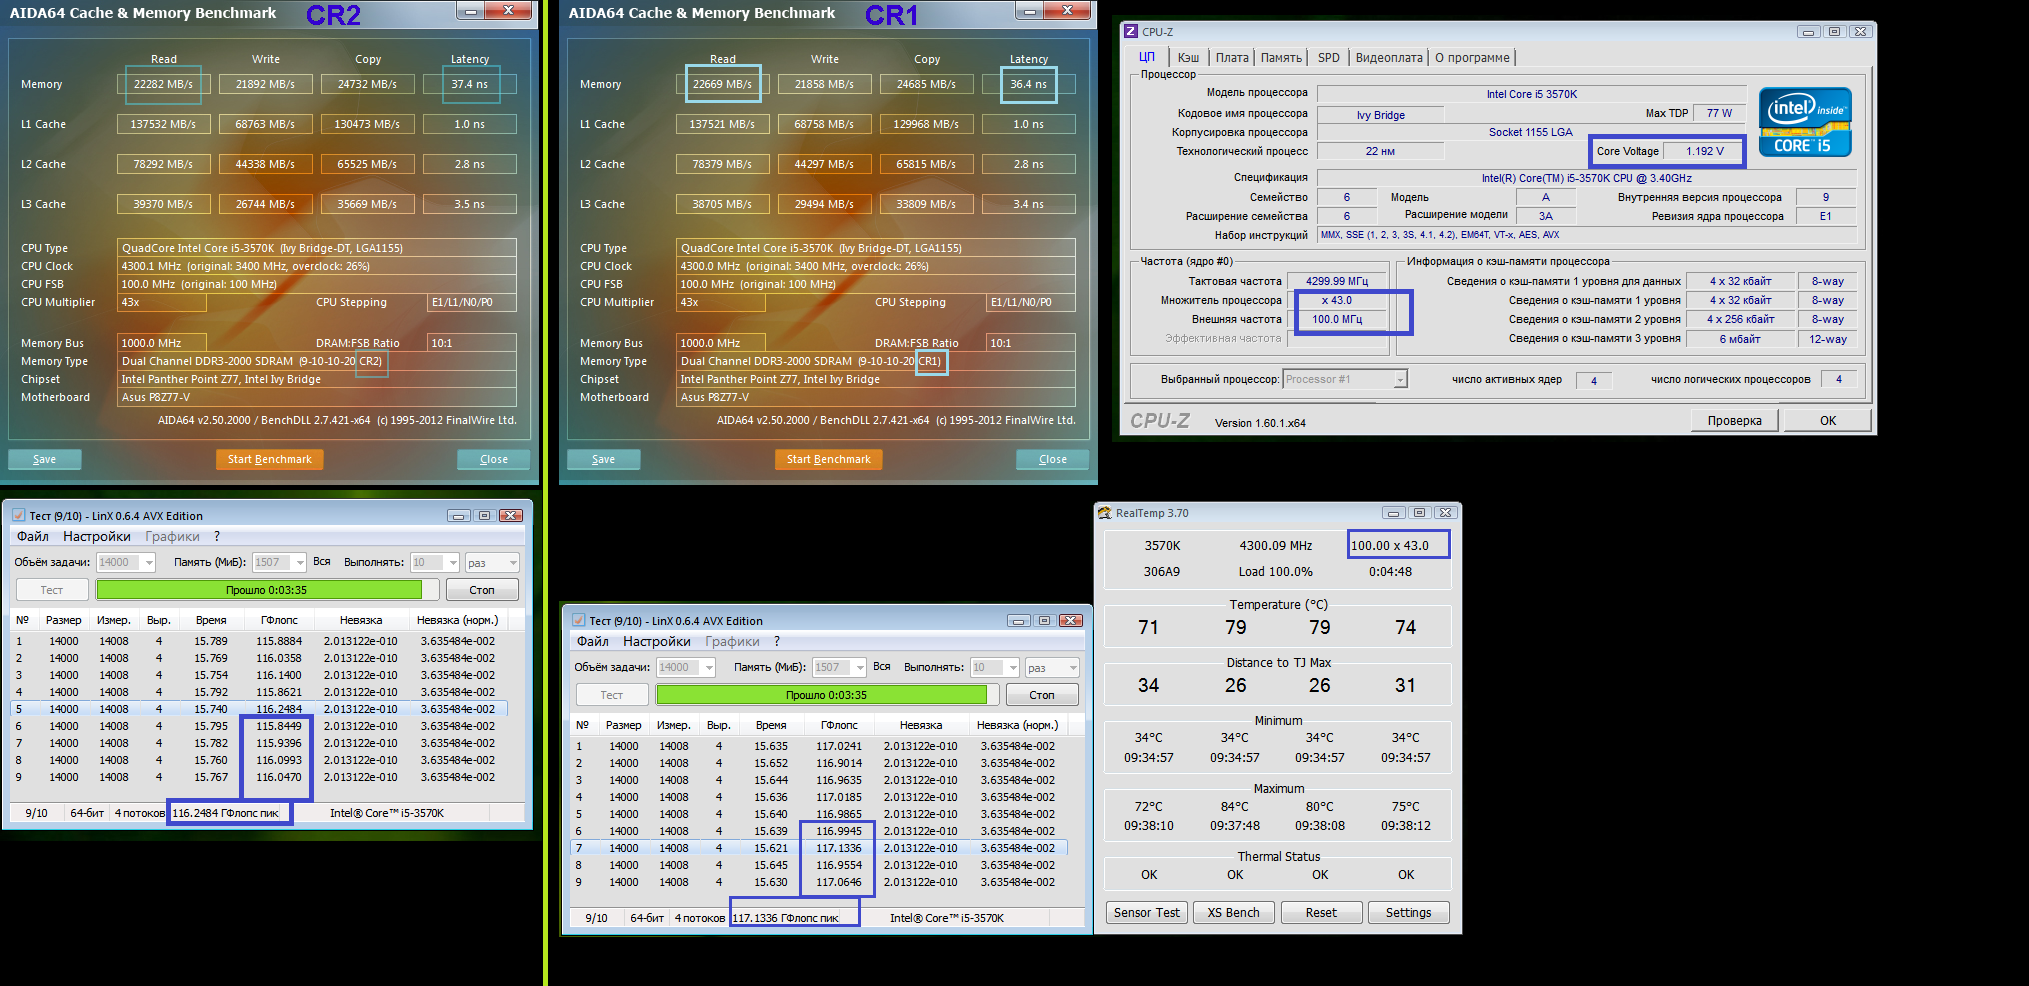
Task: Open Settings in RealTemp
Action: point(1408,913)
